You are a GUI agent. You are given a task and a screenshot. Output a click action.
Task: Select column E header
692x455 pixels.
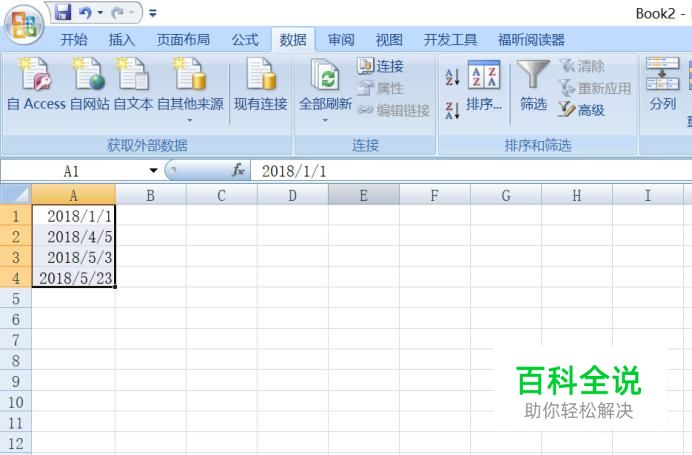[364, 195]
